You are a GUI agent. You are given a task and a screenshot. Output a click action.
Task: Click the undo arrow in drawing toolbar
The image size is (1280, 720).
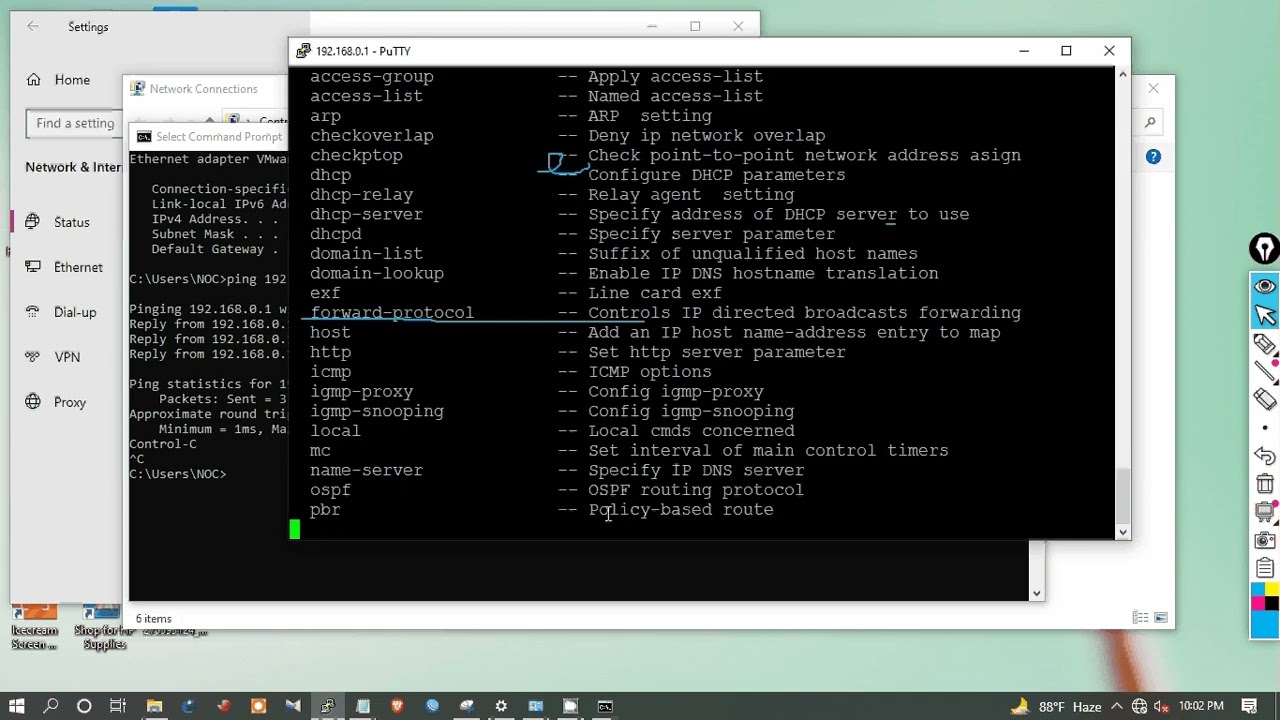1265,456
